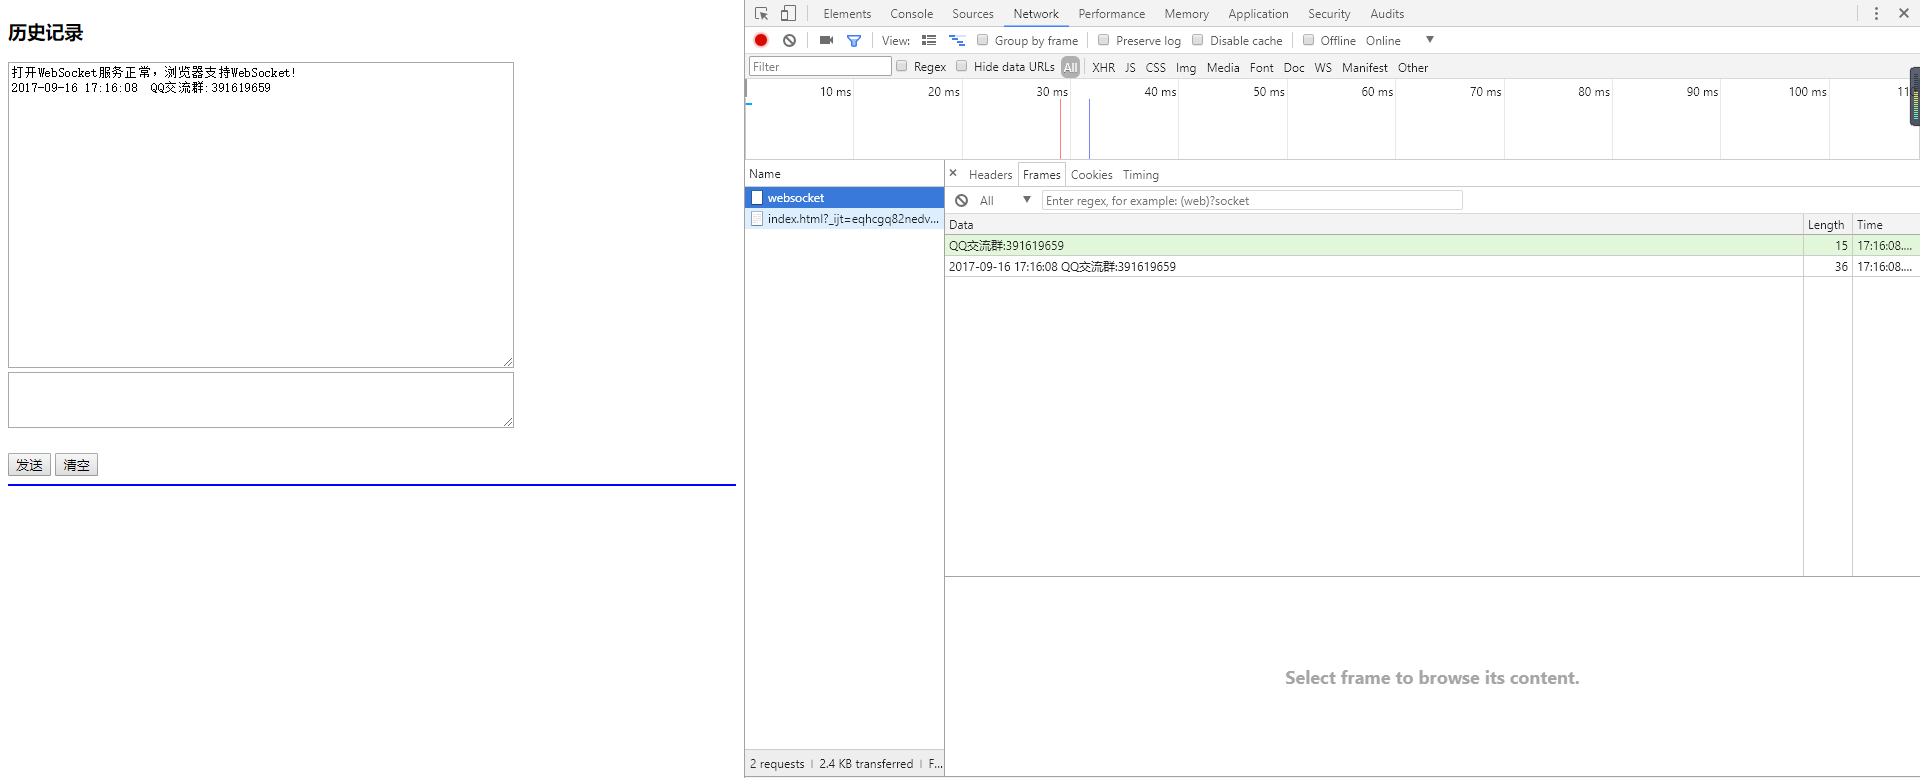Tick the Group by frame checkbox
This screenshot has height=778, width=1920.
[983, 40]
